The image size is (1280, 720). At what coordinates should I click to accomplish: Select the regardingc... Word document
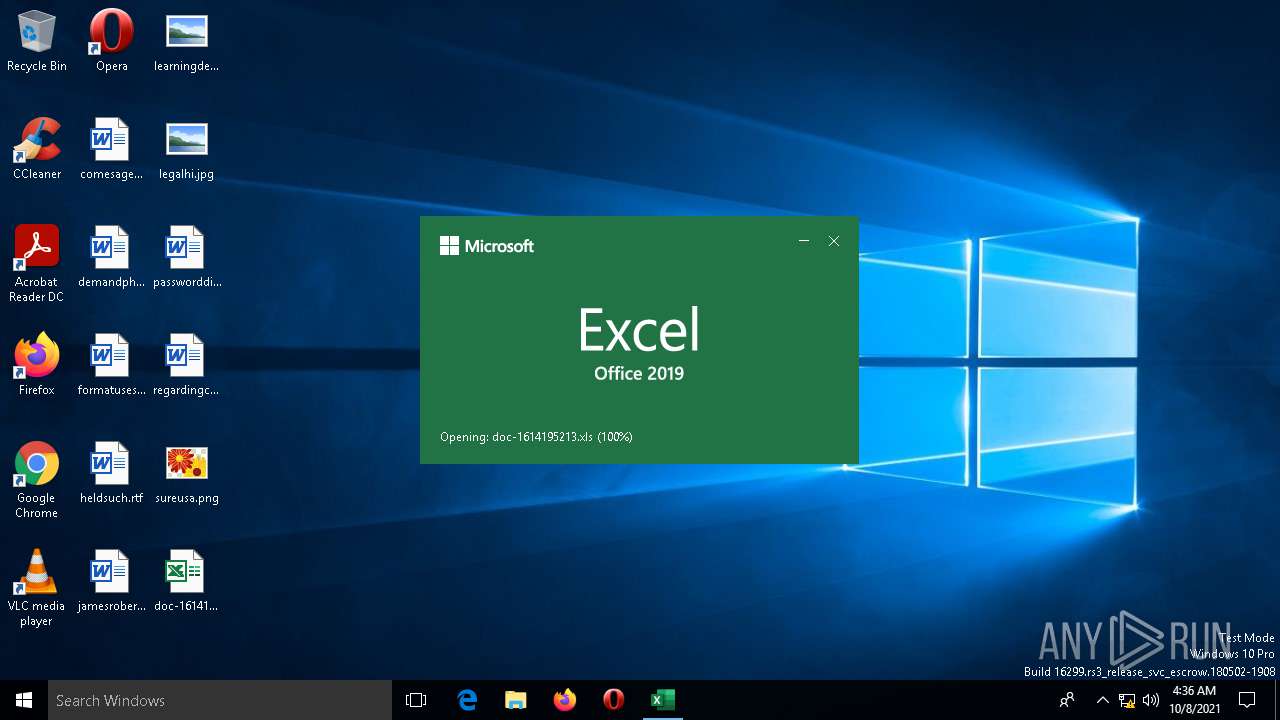click(186, 365)
